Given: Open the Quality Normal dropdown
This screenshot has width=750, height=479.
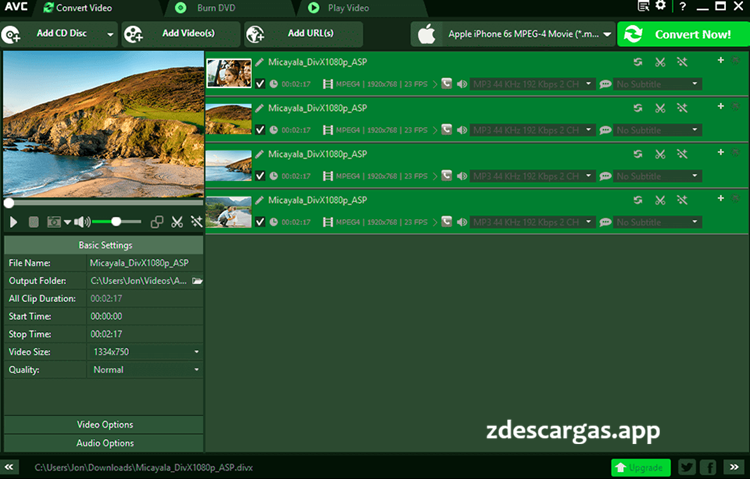Looking at the screenshot, I should 145,369.
